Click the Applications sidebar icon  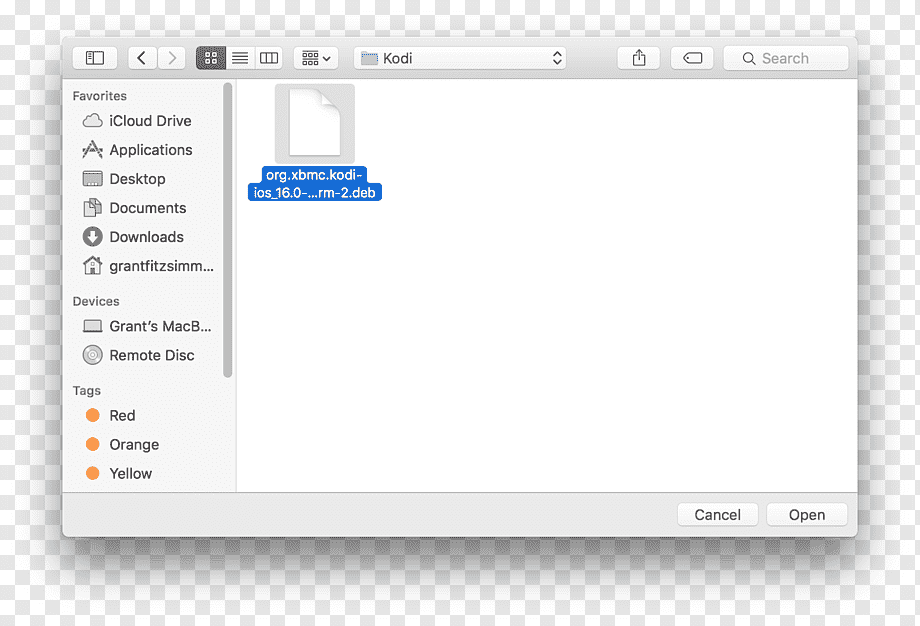pyautogui.click(x=92, y=150)
